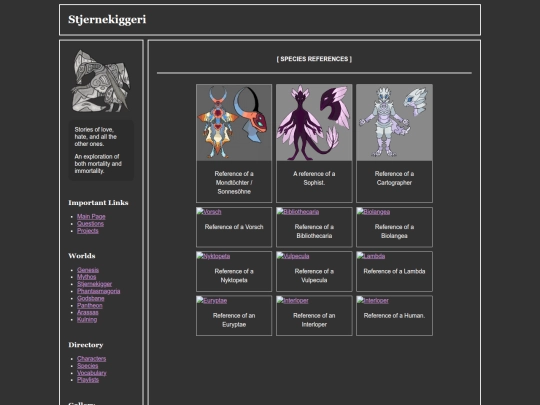Open the Stjernekigger world link

coord(94,284)
